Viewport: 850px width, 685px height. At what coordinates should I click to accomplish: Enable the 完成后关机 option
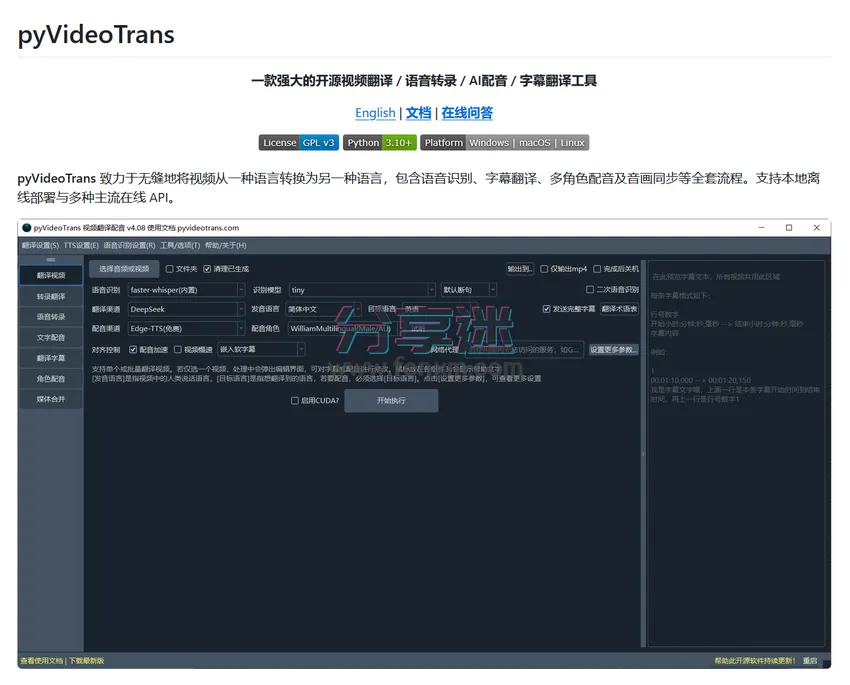tap(597, 269)
